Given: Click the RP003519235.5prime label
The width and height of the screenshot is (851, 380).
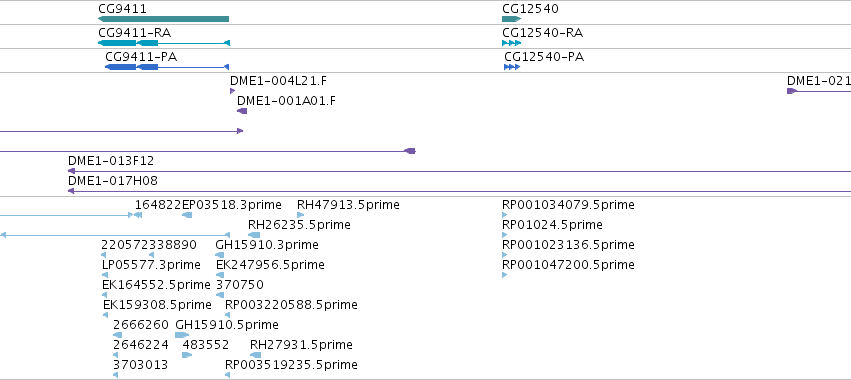Looking at the screenshot, I should (x=291, y=364).
